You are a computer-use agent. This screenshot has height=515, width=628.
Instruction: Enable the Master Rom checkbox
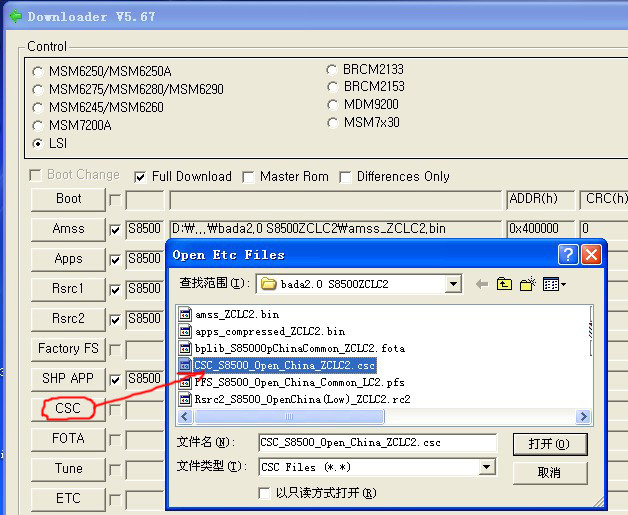pyautogui.click(x=248, y=177)
